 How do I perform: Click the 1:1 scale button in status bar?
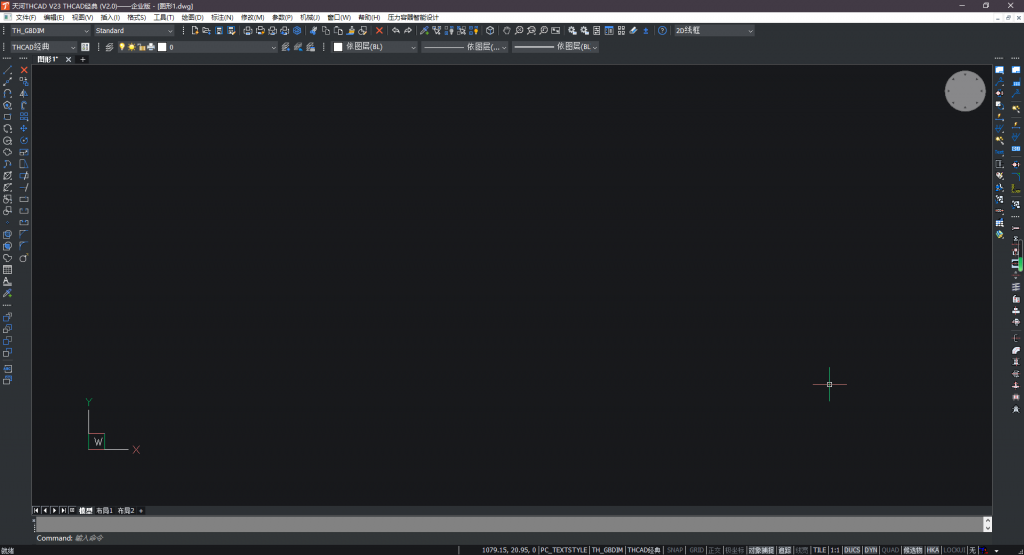tap(834, 549)
